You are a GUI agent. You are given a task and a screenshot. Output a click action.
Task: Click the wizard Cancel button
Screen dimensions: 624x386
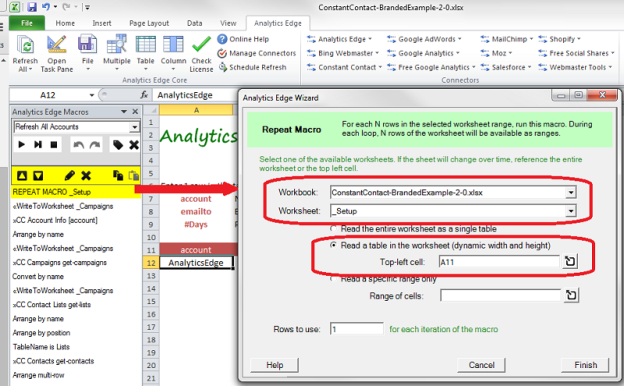point(481,365)
